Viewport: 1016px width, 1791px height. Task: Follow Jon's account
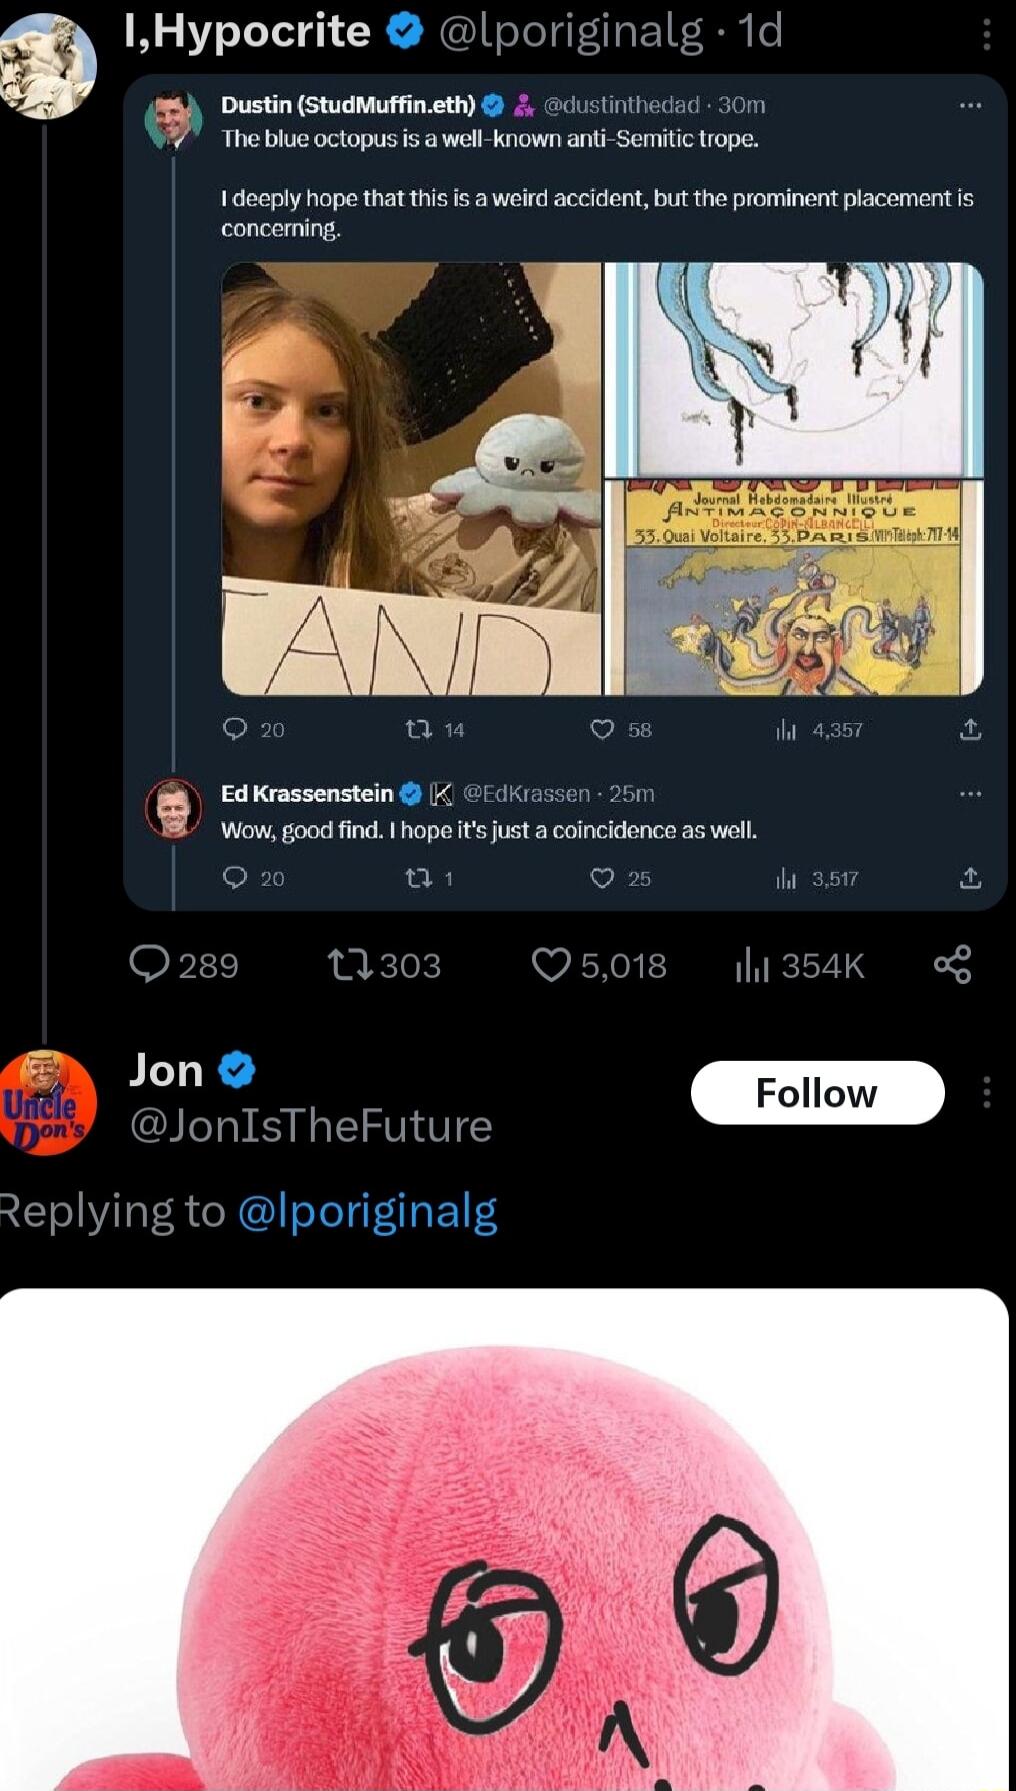pos(817,1092)
